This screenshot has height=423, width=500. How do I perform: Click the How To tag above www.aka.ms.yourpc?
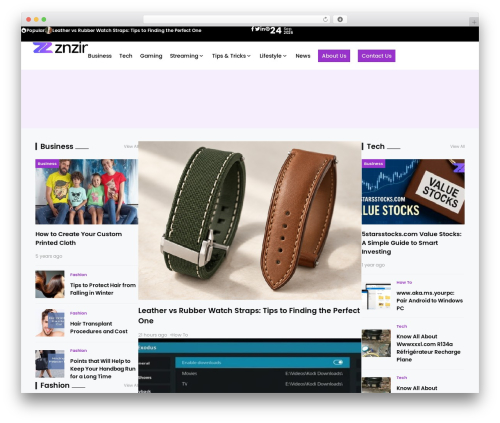[x=404, y=282]
